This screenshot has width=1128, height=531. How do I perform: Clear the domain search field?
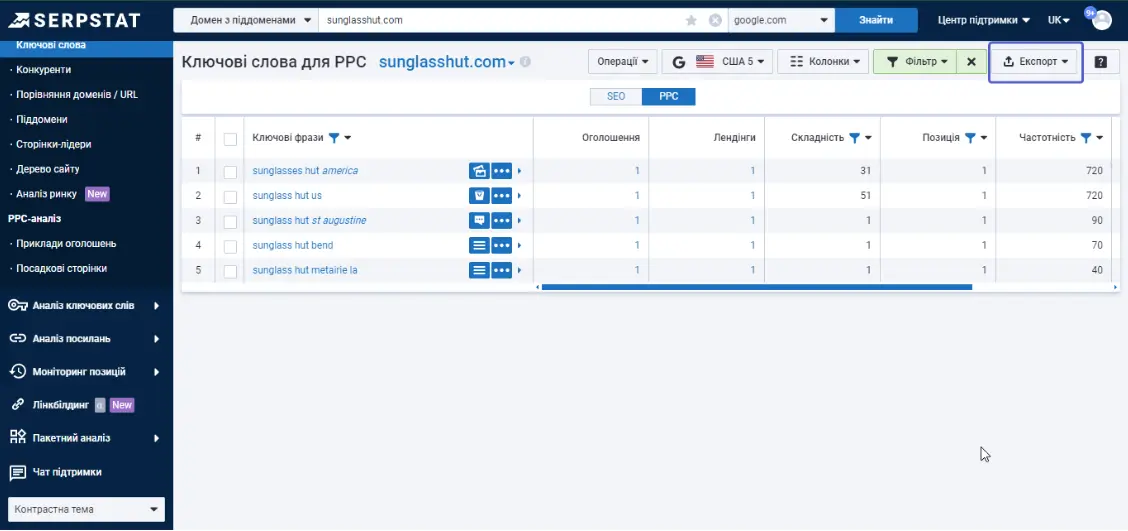[715, 20]
